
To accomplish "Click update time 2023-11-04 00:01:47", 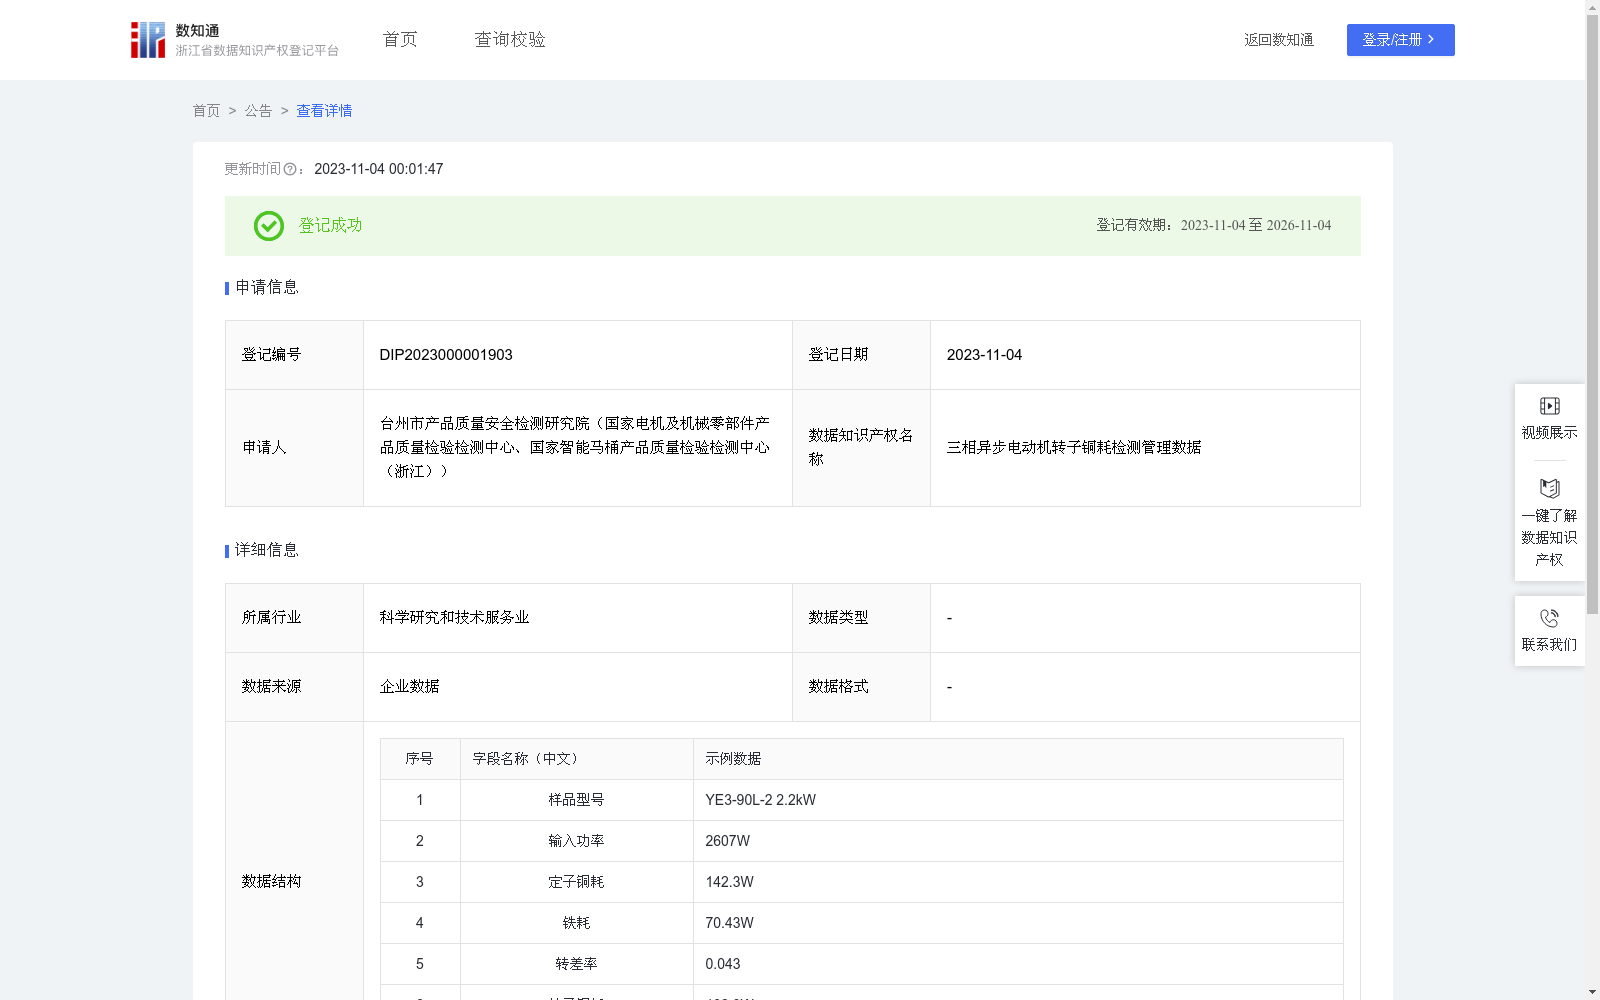I will coord(378,169).
